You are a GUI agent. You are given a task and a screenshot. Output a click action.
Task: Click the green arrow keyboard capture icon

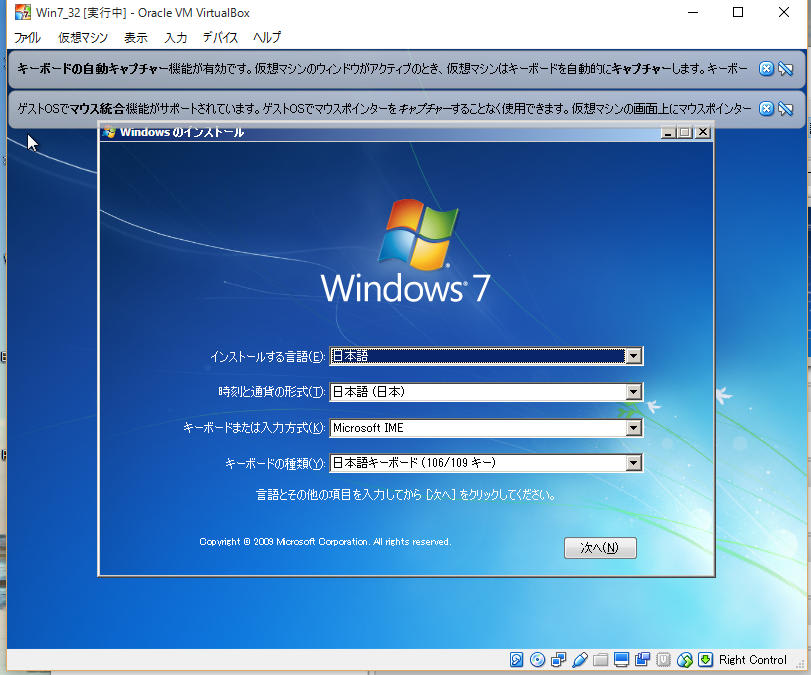click(x=705, y=659)
